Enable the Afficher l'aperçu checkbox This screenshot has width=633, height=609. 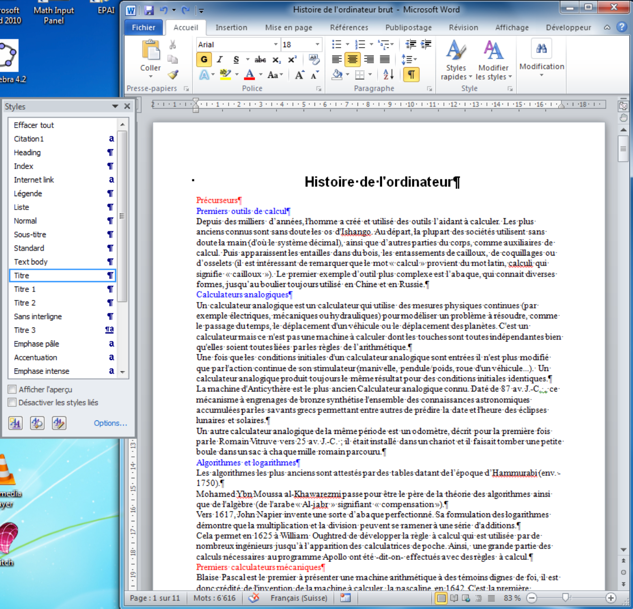tap(12, 389)
